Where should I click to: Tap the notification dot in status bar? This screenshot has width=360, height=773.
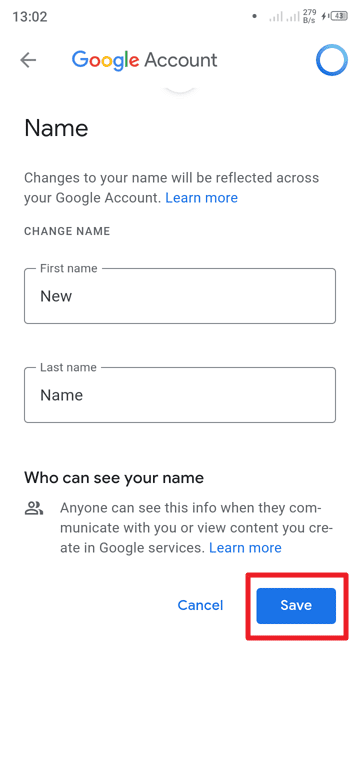(x=254, y=16)
